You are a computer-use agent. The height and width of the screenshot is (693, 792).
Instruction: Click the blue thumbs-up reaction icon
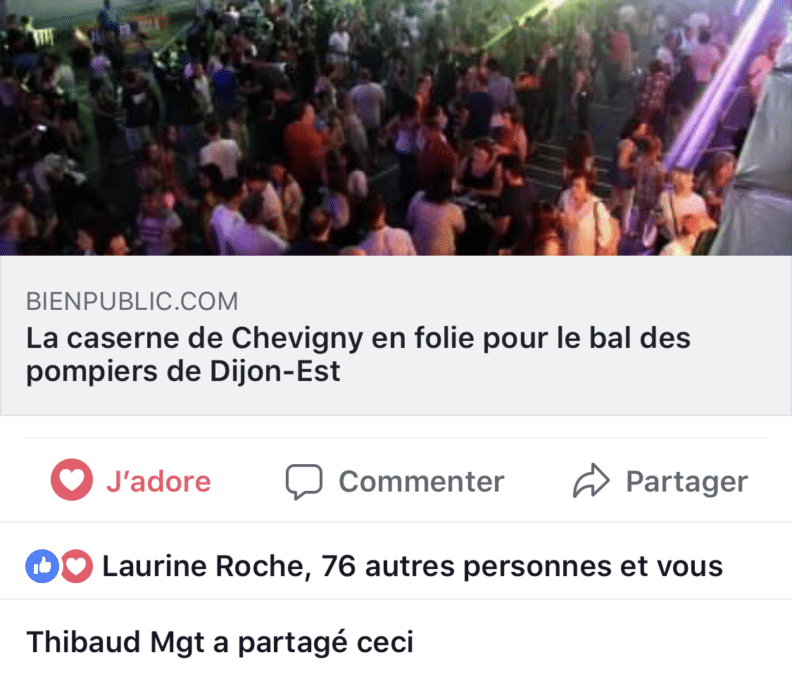(x=42, y=566)
